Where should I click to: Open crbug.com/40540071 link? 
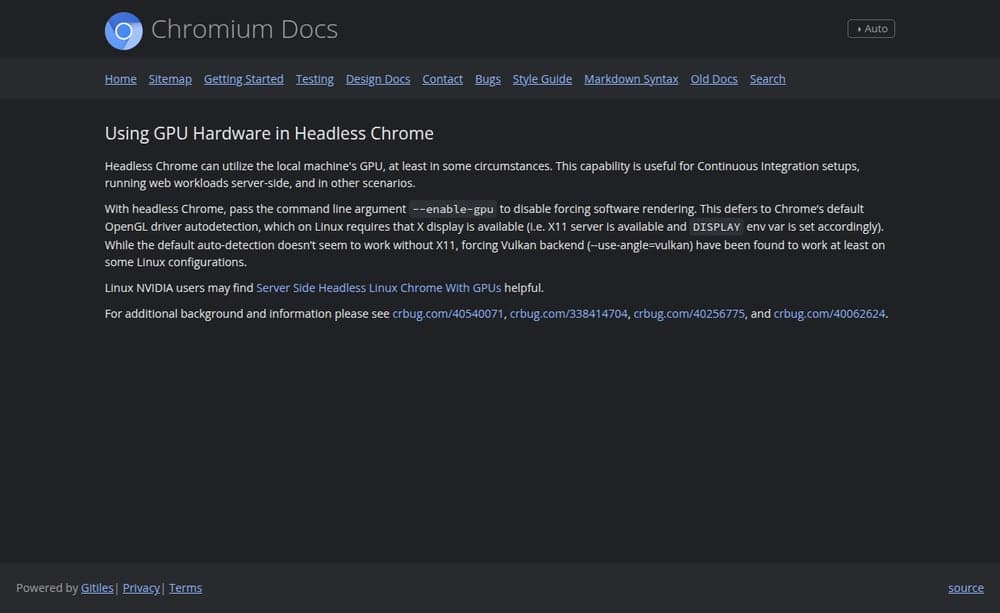point(448,314)
